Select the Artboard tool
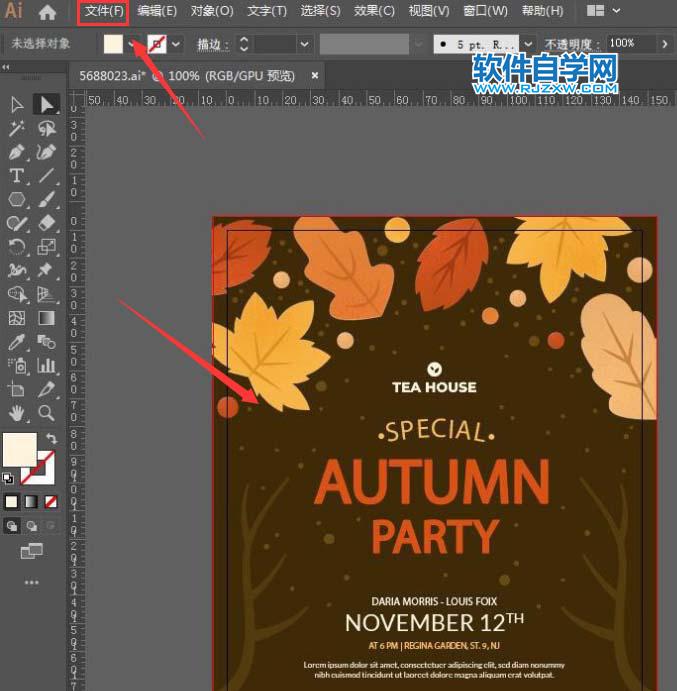 (x=17, y=389)
